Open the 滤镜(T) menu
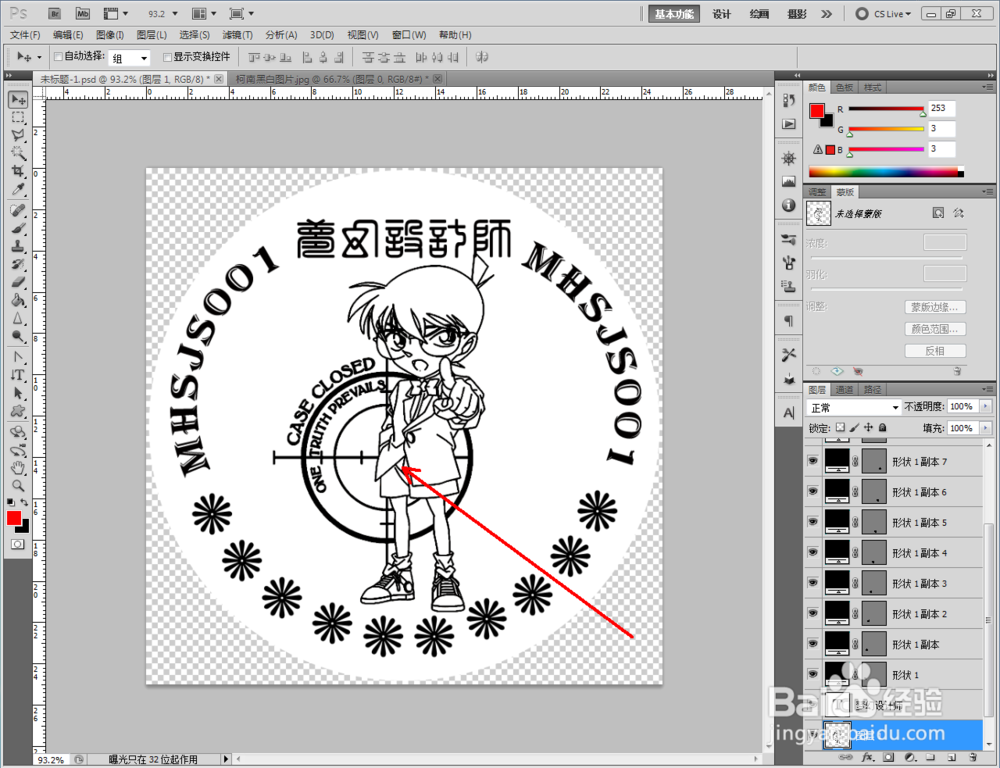The image size is (1000, 768). (237, 35)
